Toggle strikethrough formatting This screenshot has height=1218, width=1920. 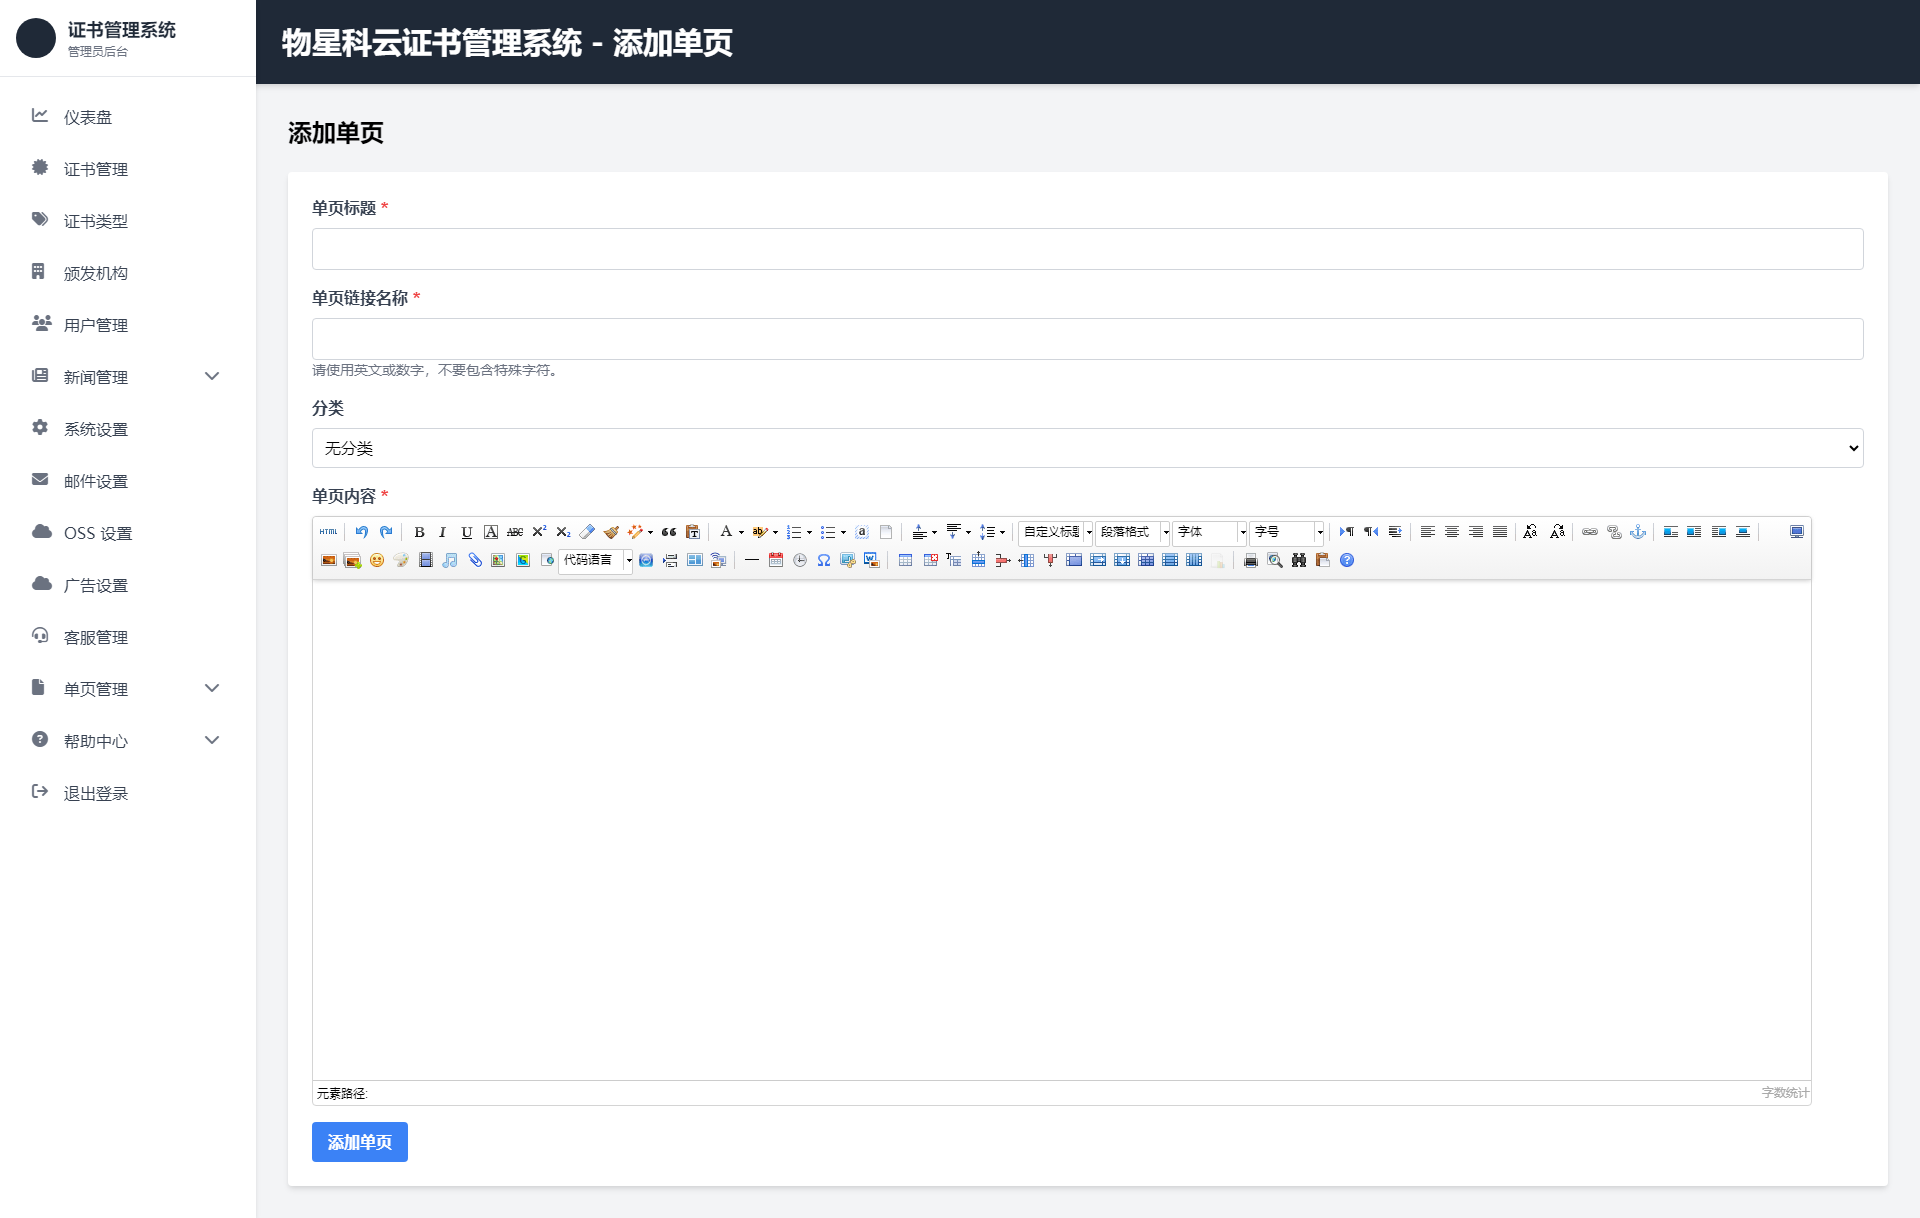tap(515, 532)
